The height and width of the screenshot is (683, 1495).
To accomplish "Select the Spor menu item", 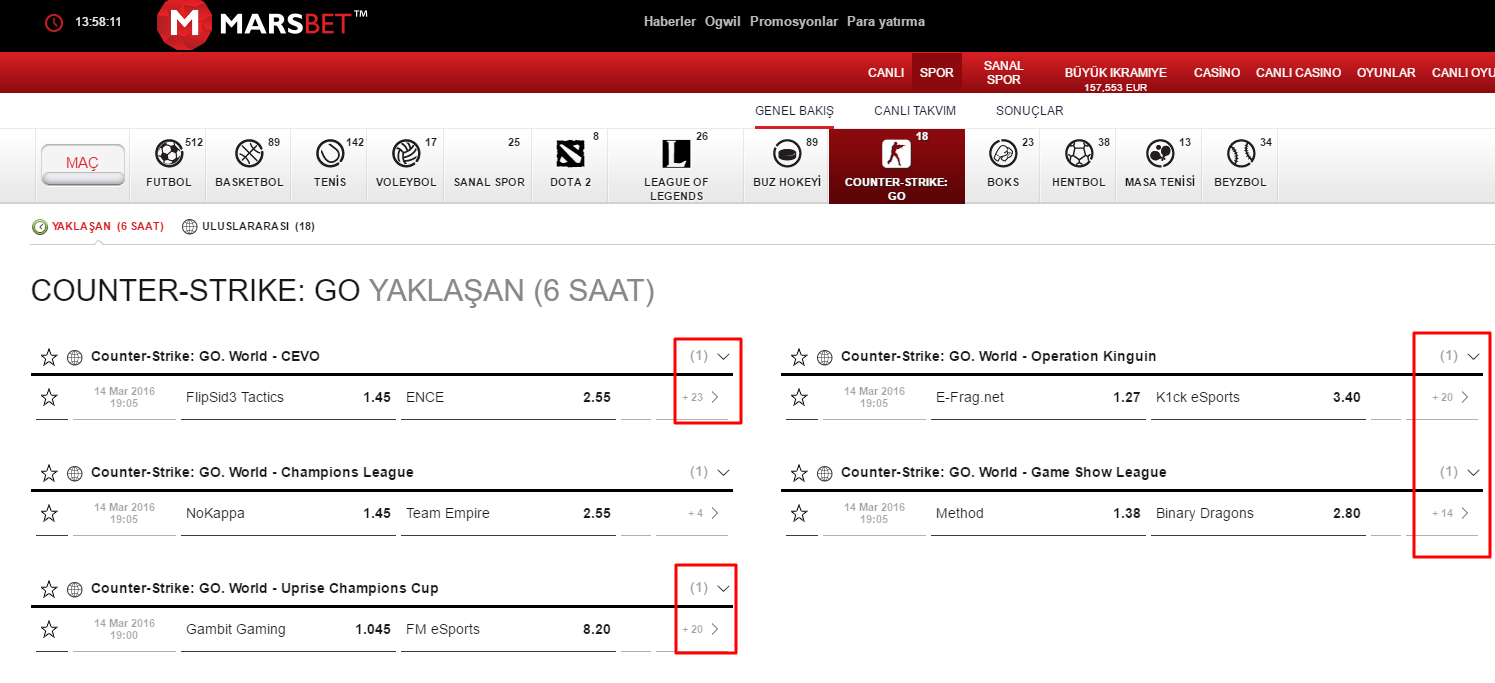I will [937, 73].
